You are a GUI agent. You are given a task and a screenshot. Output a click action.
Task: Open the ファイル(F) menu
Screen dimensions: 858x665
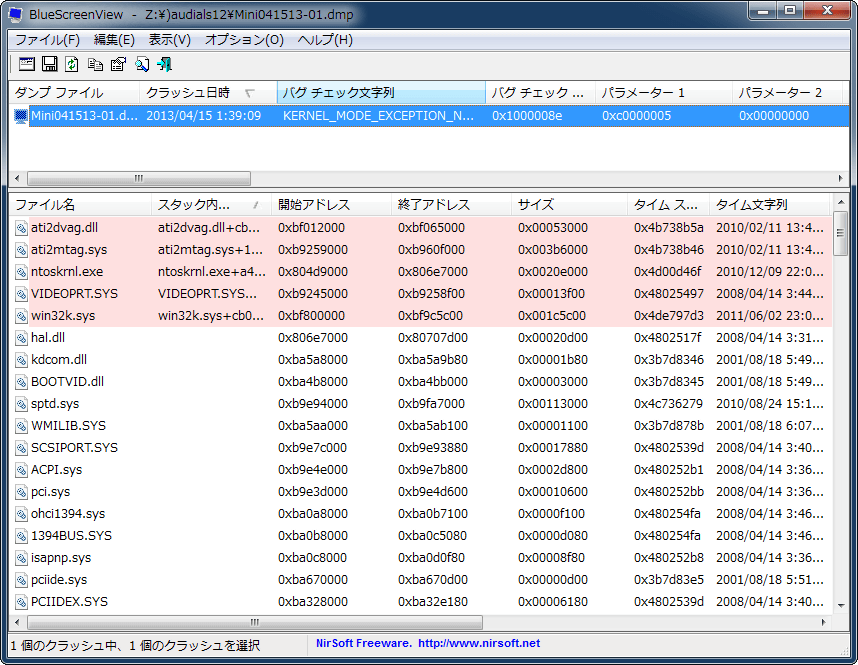47,40
